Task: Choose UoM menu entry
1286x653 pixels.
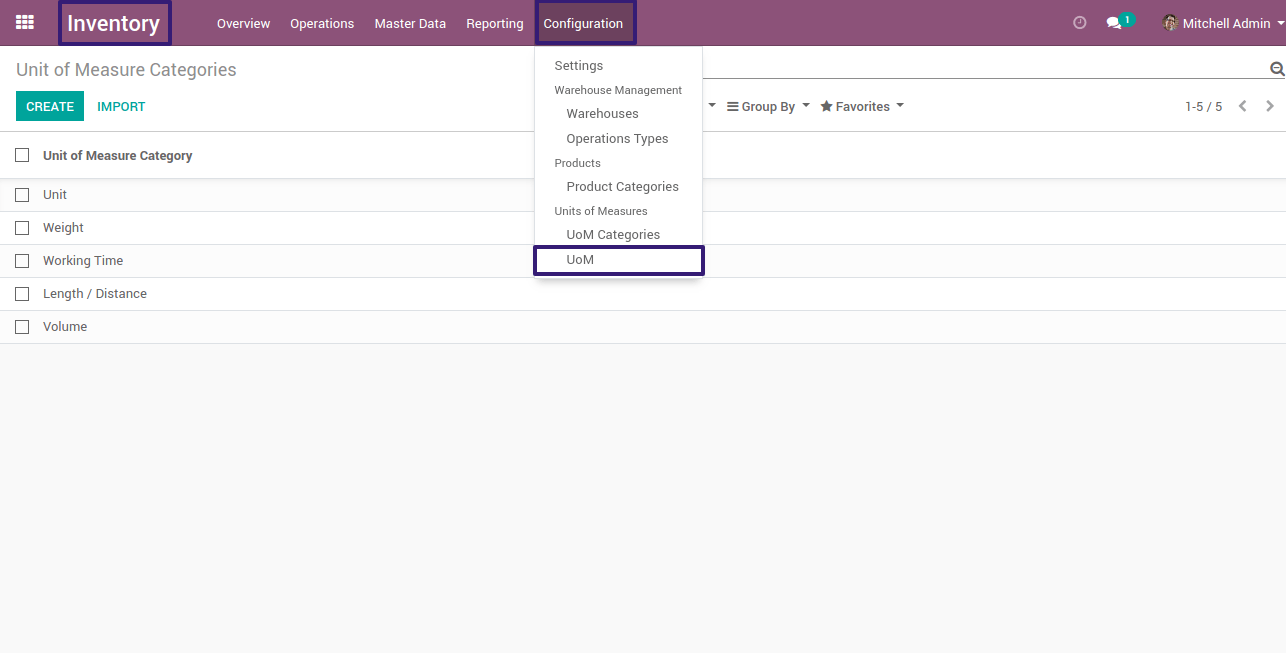Action: coord(619,260)
